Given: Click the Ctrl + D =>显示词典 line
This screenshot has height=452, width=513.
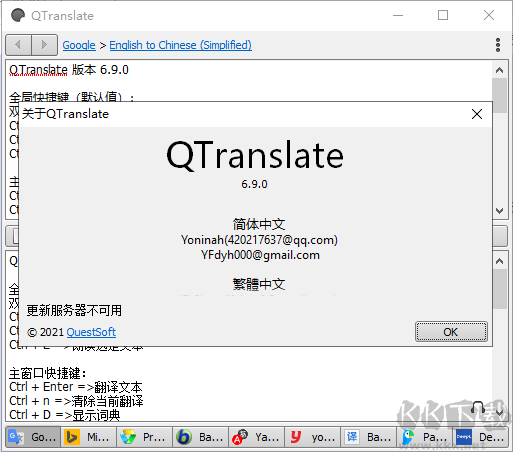Looking at the screenshot, I should click(65, 415).
